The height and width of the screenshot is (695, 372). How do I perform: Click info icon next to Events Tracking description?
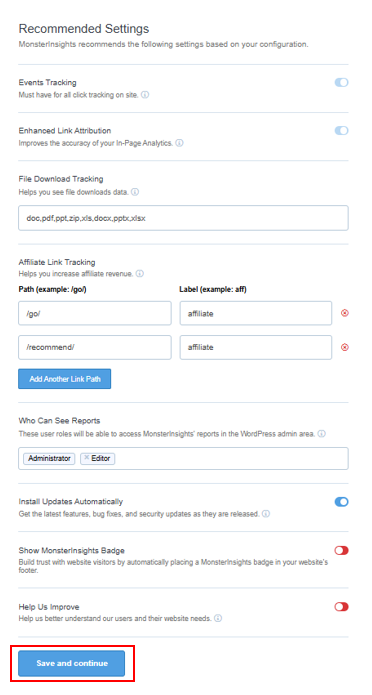click(145, 95)
